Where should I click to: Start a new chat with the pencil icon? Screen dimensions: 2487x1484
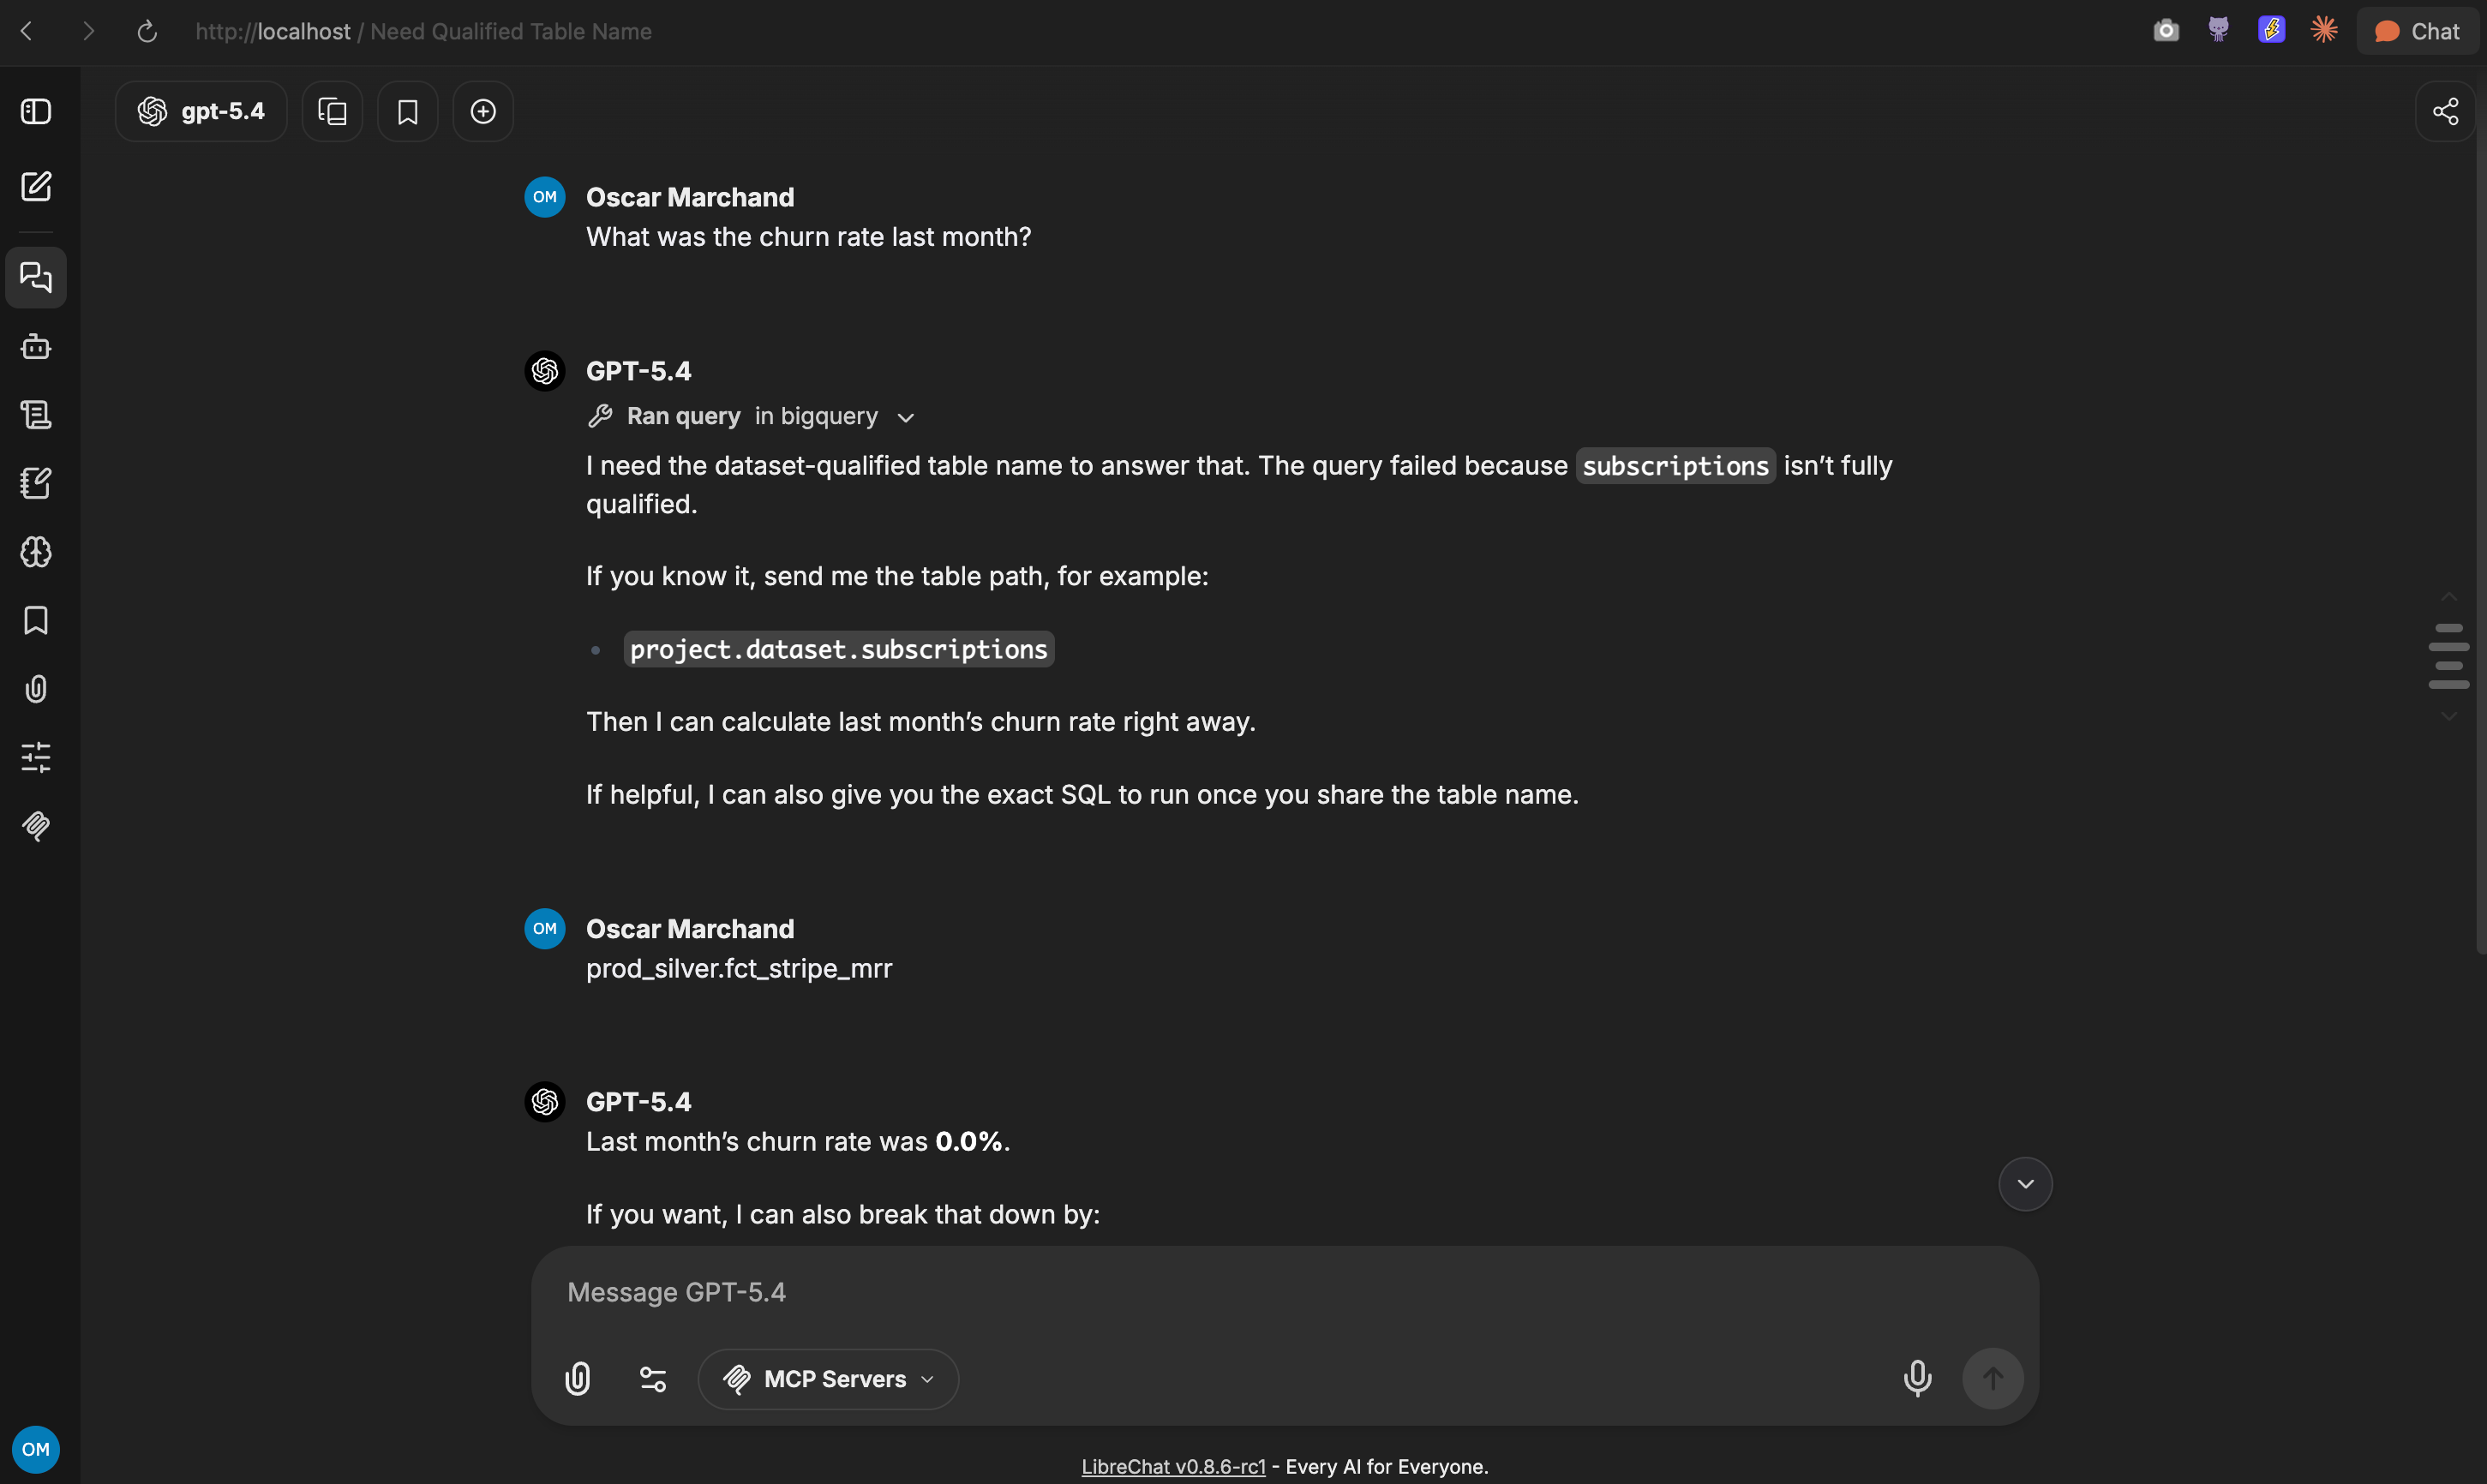(x=36, y=186)
